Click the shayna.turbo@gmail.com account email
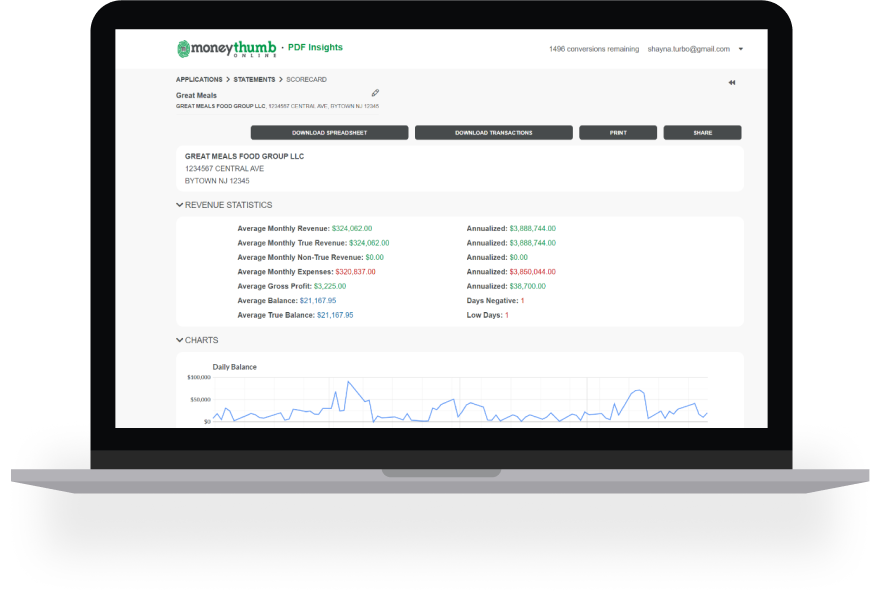The image size is (878, 599). click(x=688, y=49)
